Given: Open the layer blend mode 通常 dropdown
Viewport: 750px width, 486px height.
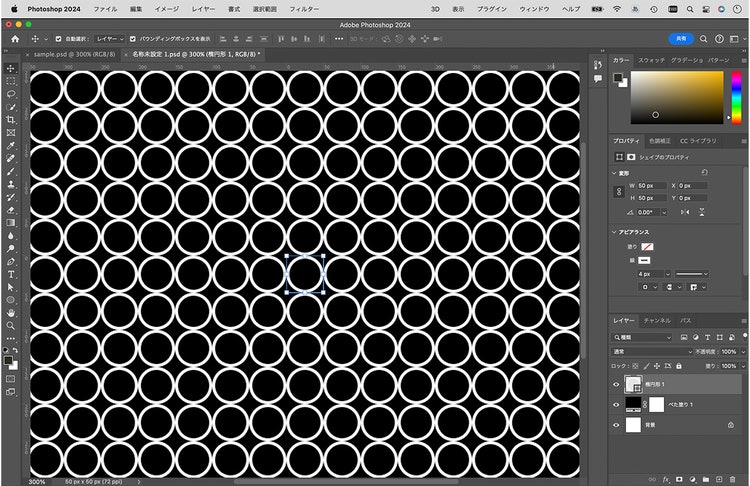Looking at the screenshot, I should click(x=652, y=352).
